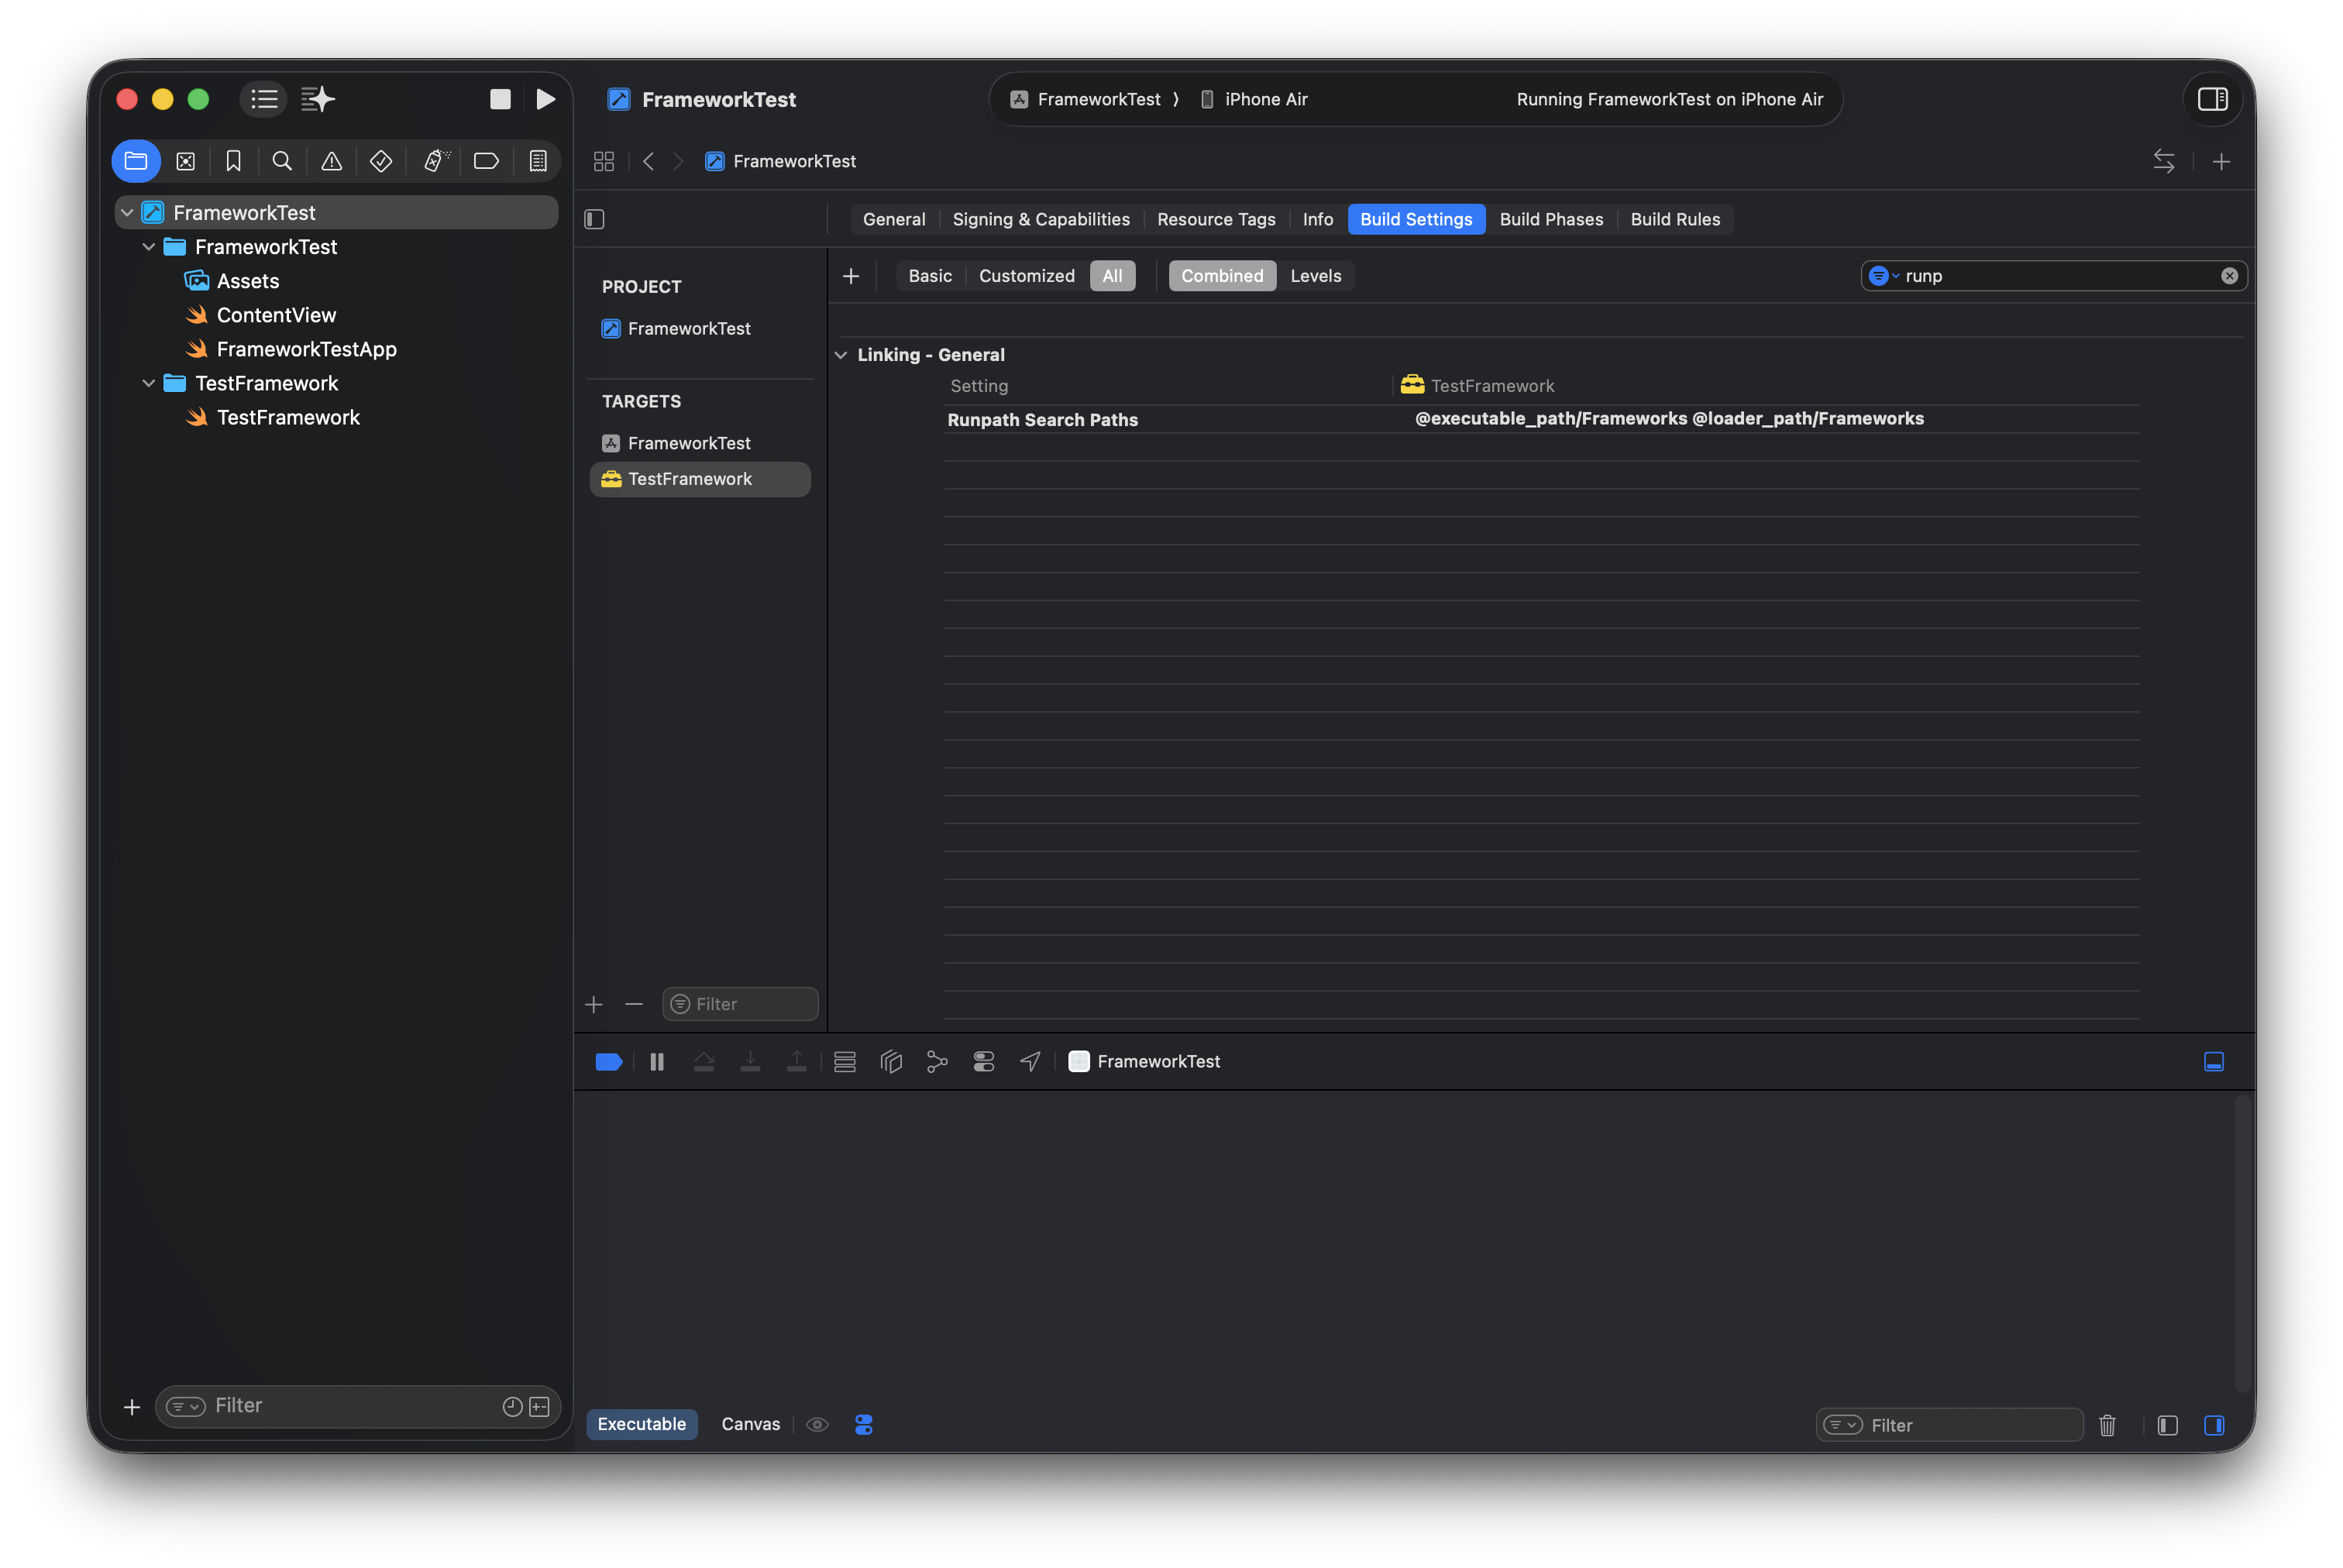Collapse the Linking - General section
Image resolution: width=2343 pixels, height=1568 pixels.
click(841, 355)
